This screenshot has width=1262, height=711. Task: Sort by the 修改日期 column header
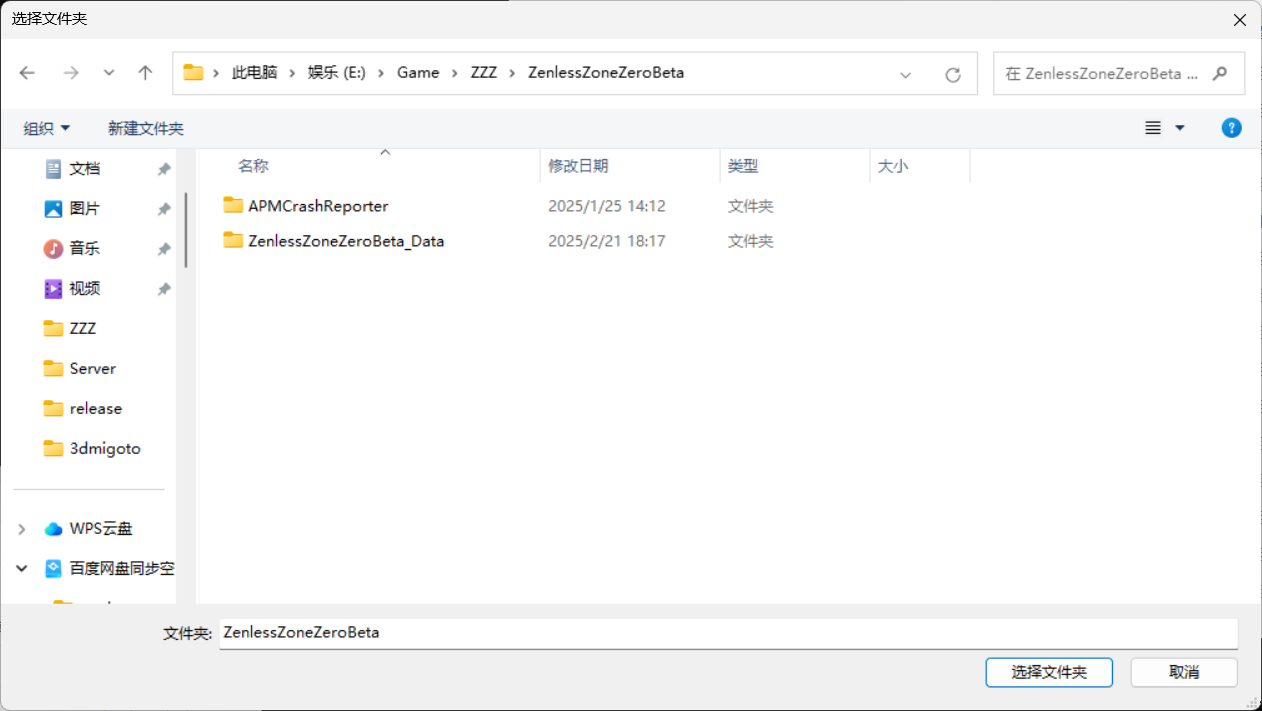coord(578,166)
